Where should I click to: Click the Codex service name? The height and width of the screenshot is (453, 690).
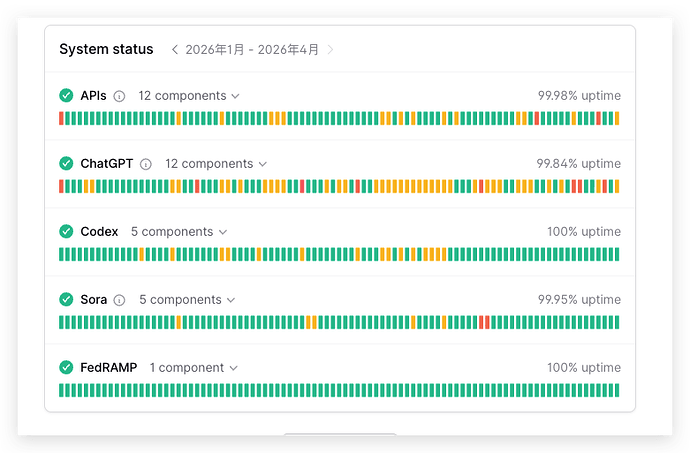[x=99, y=232]
